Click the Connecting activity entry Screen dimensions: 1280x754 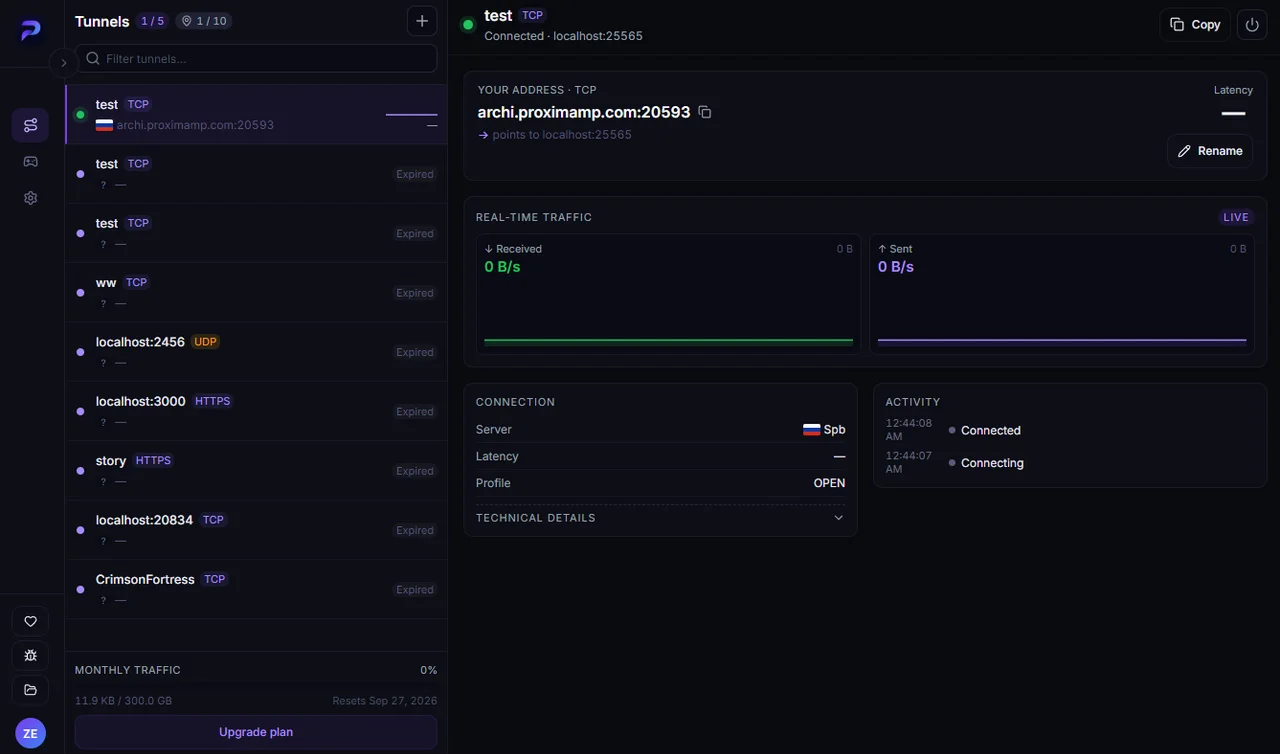point(992,463)
